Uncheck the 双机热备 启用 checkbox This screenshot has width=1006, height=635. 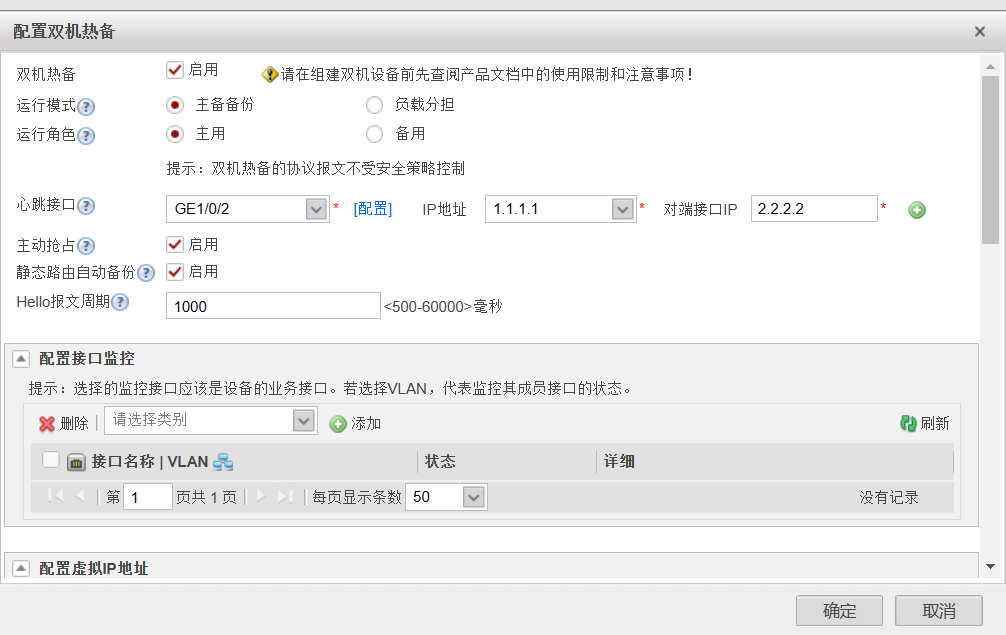click(175, 70)
